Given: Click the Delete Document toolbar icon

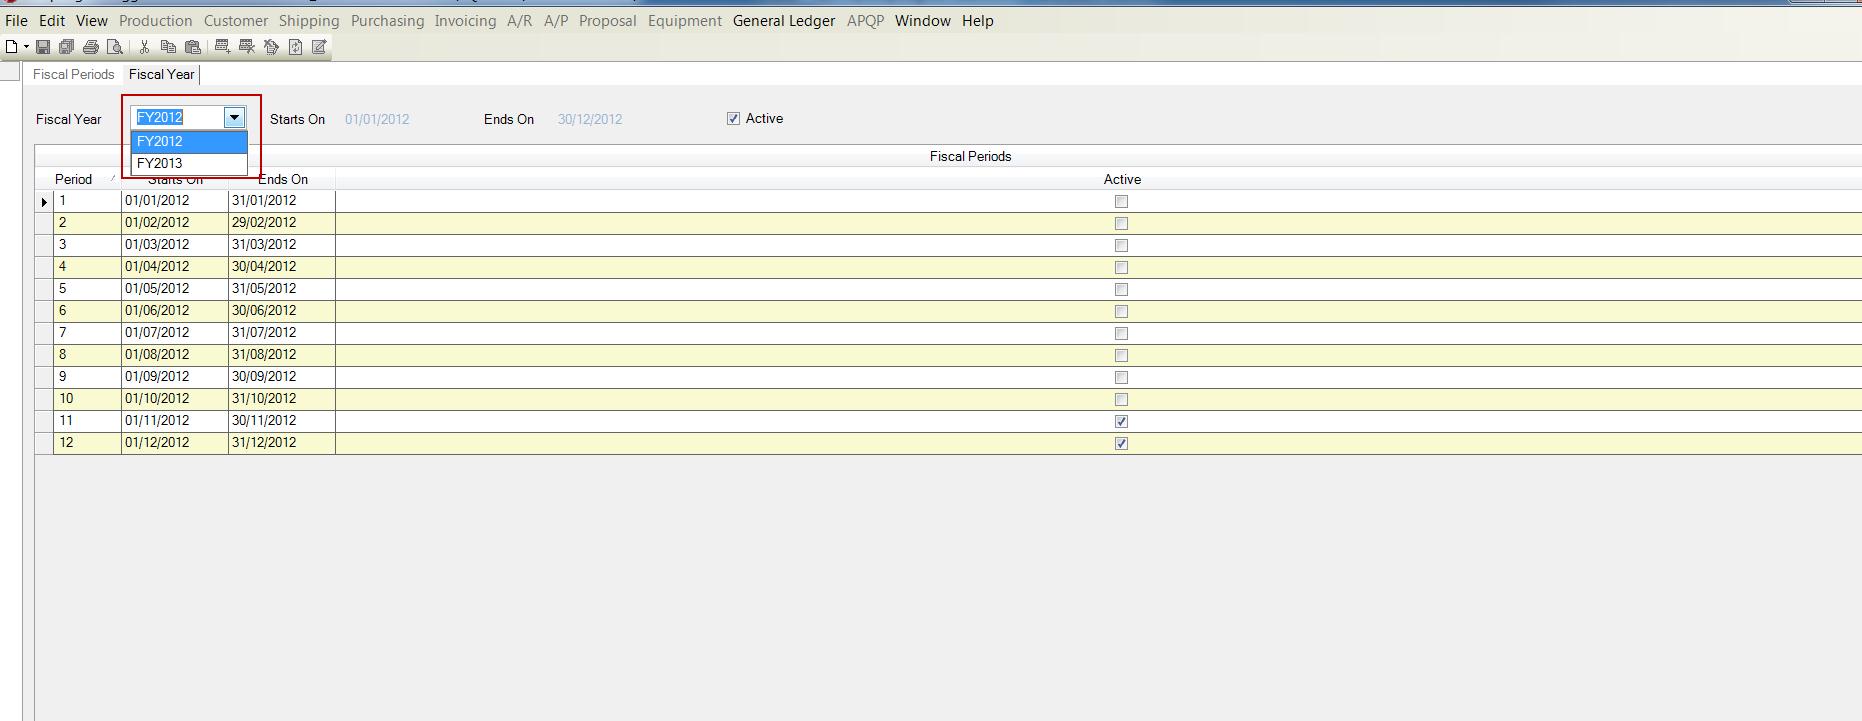Looking at the screenshot, I should (271, 47).
